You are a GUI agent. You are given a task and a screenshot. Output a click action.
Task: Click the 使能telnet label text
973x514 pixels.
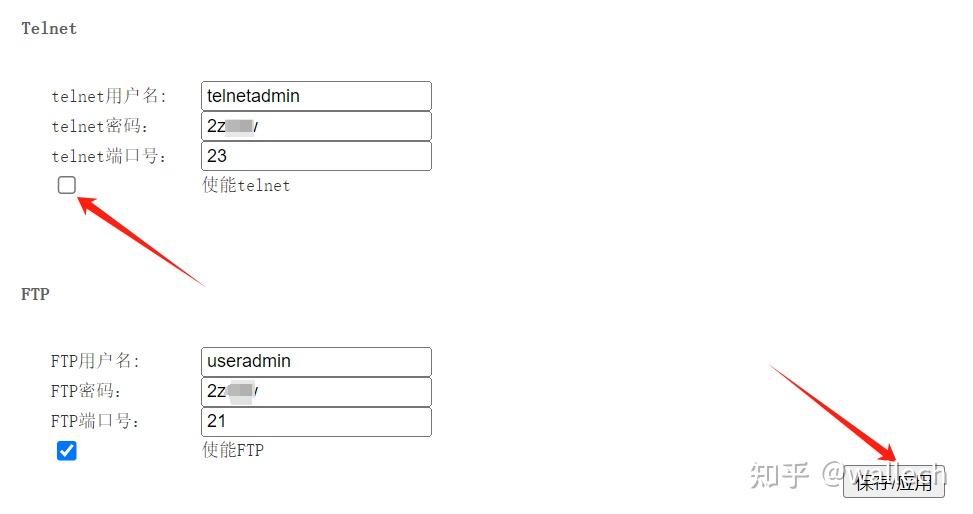[246, 185]
